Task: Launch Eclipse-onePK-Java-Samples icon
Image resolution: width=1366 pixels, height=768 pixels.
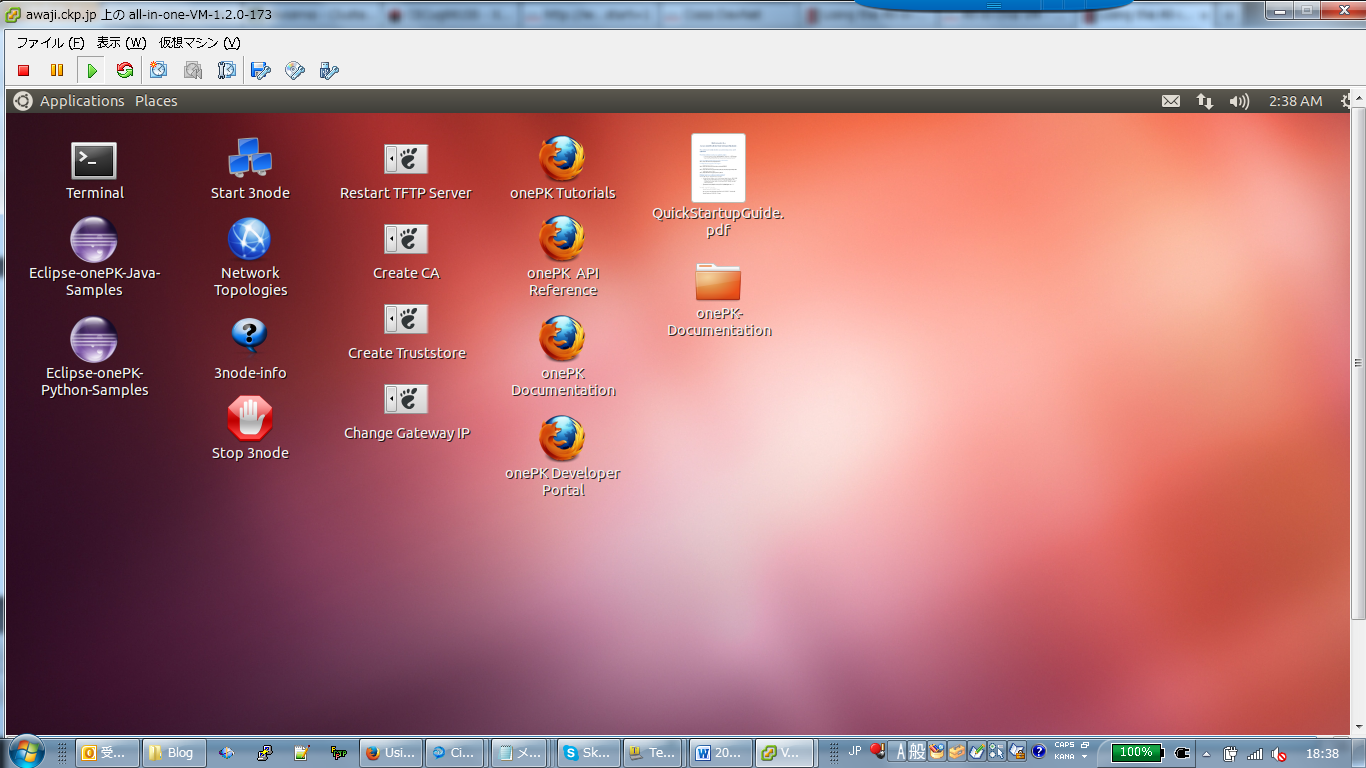Action: click(x=94, y=240)
